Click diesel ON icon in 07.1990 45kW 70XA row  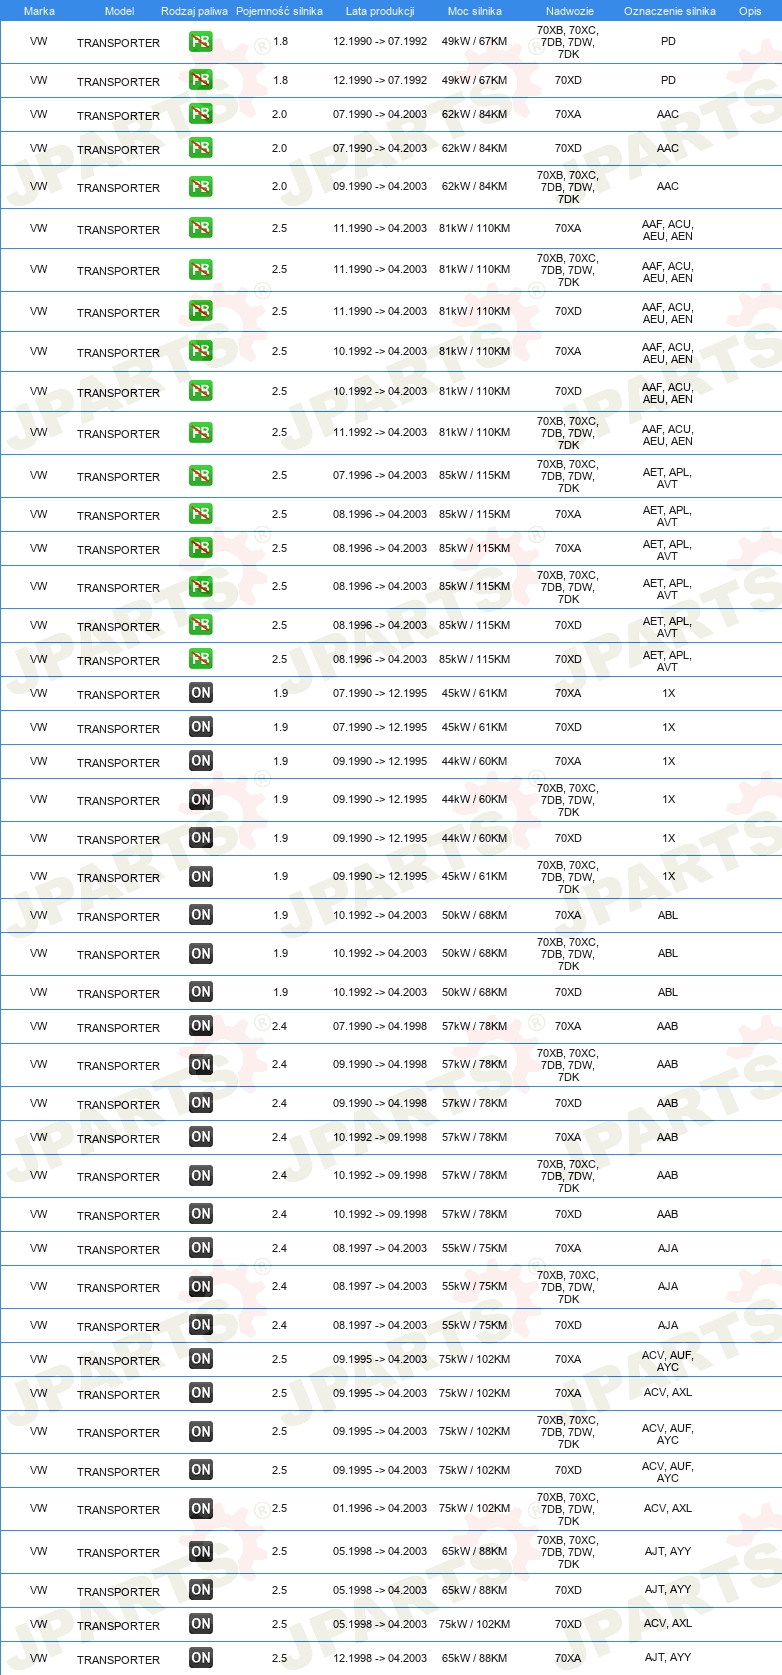coord(201,693)
